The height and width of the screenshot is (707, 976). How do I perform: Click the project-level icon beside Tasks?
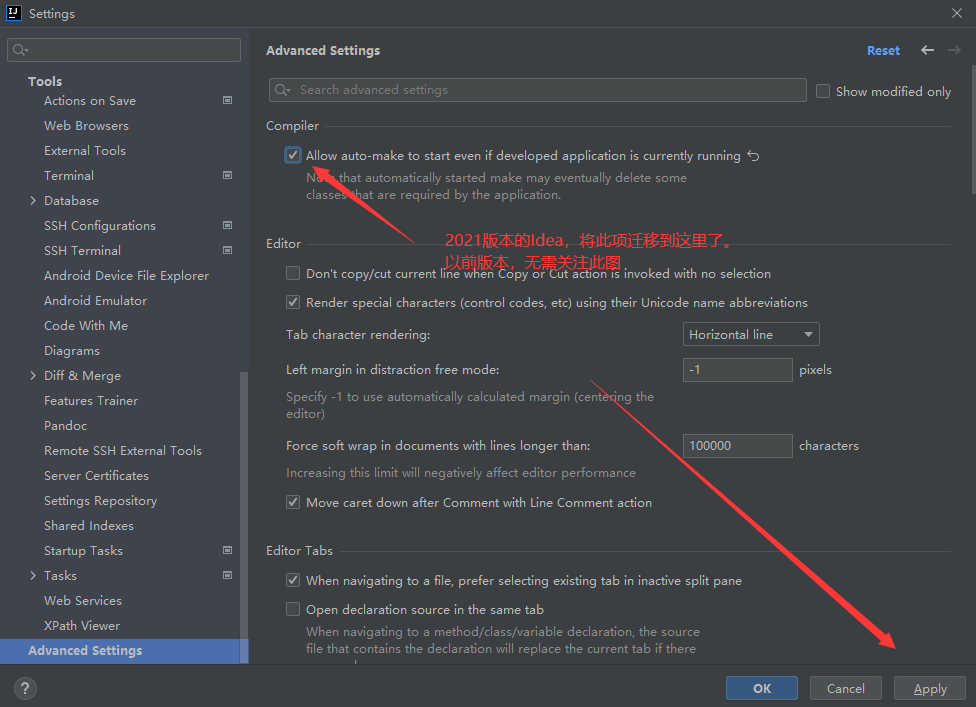(x=228, y=575)
